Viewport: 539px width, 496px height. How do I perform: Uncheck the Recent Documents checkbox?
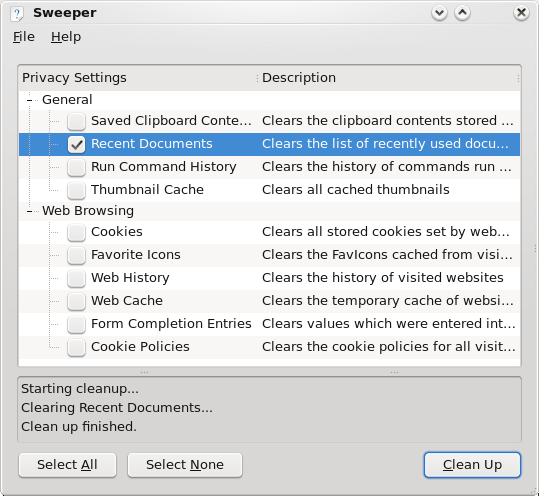coord(76,144)
